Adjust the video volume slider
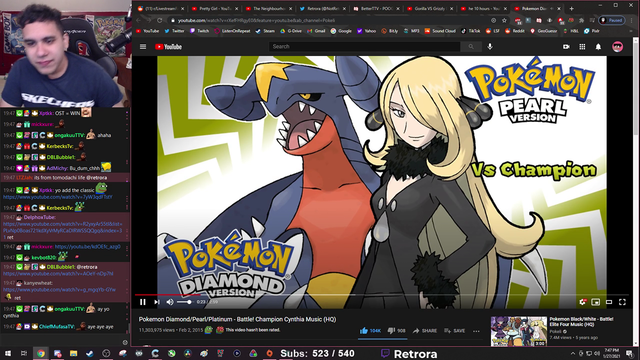The width and height of the screenshot is (640, 360). click(184, 302)
